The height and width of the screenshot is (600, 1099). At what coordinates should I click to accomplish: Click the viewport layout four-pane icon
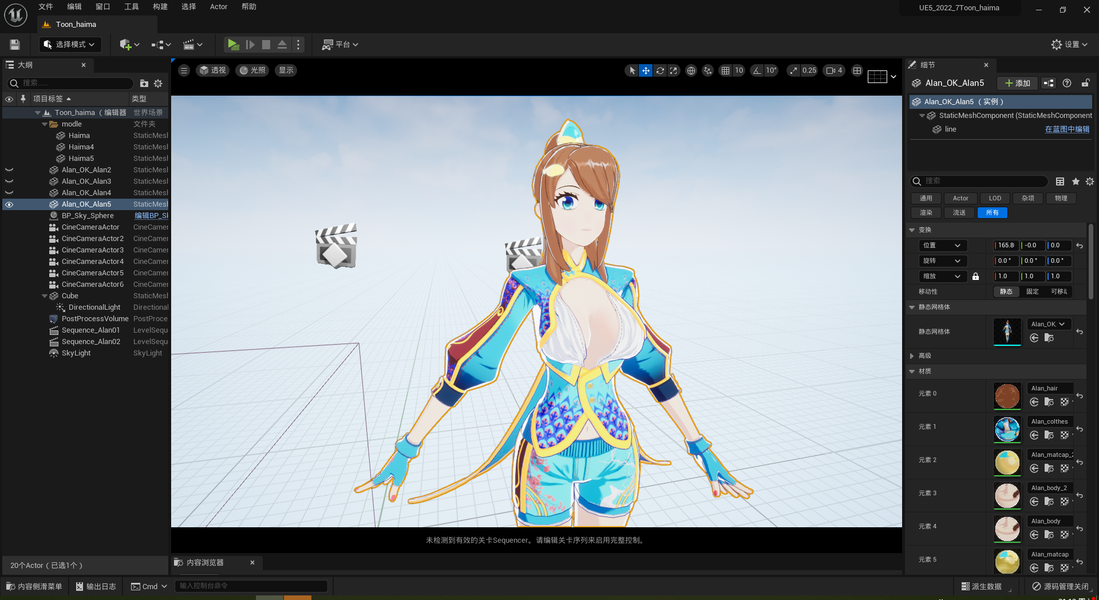click(x=857, y=70)
